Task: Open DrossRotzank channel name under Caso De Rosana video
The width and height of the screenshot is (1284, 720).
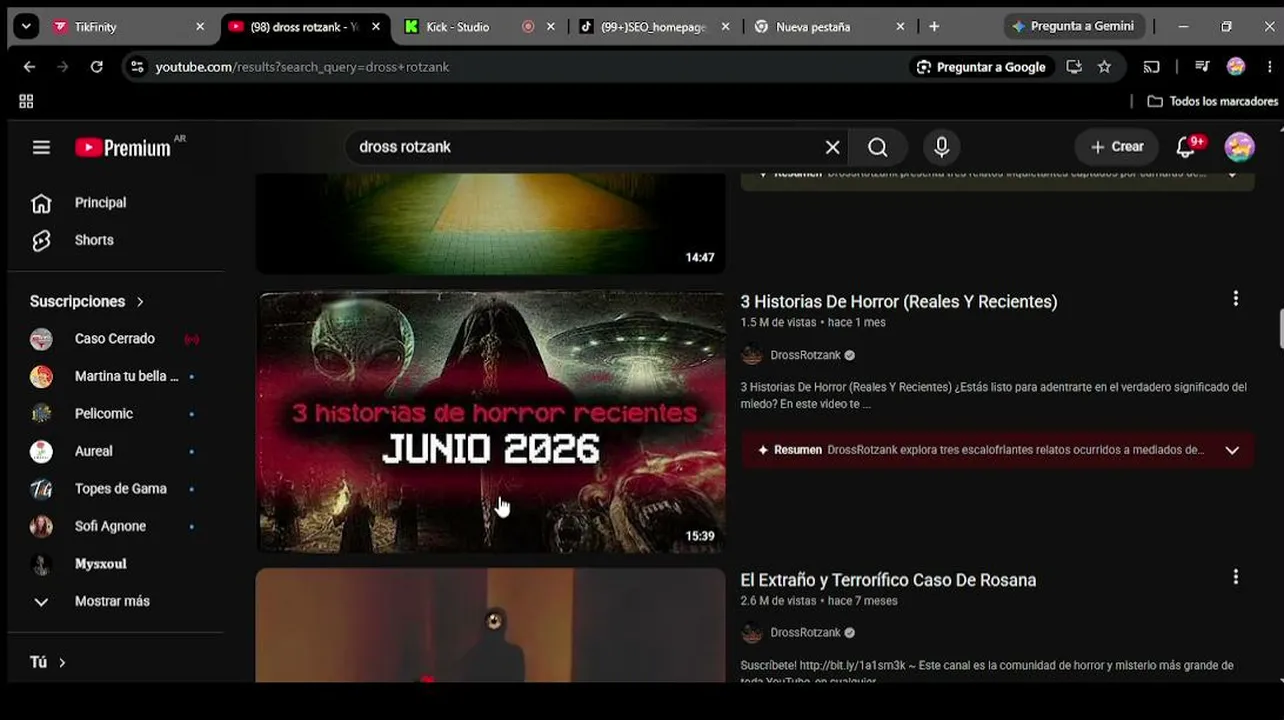Action: [805, 633]
